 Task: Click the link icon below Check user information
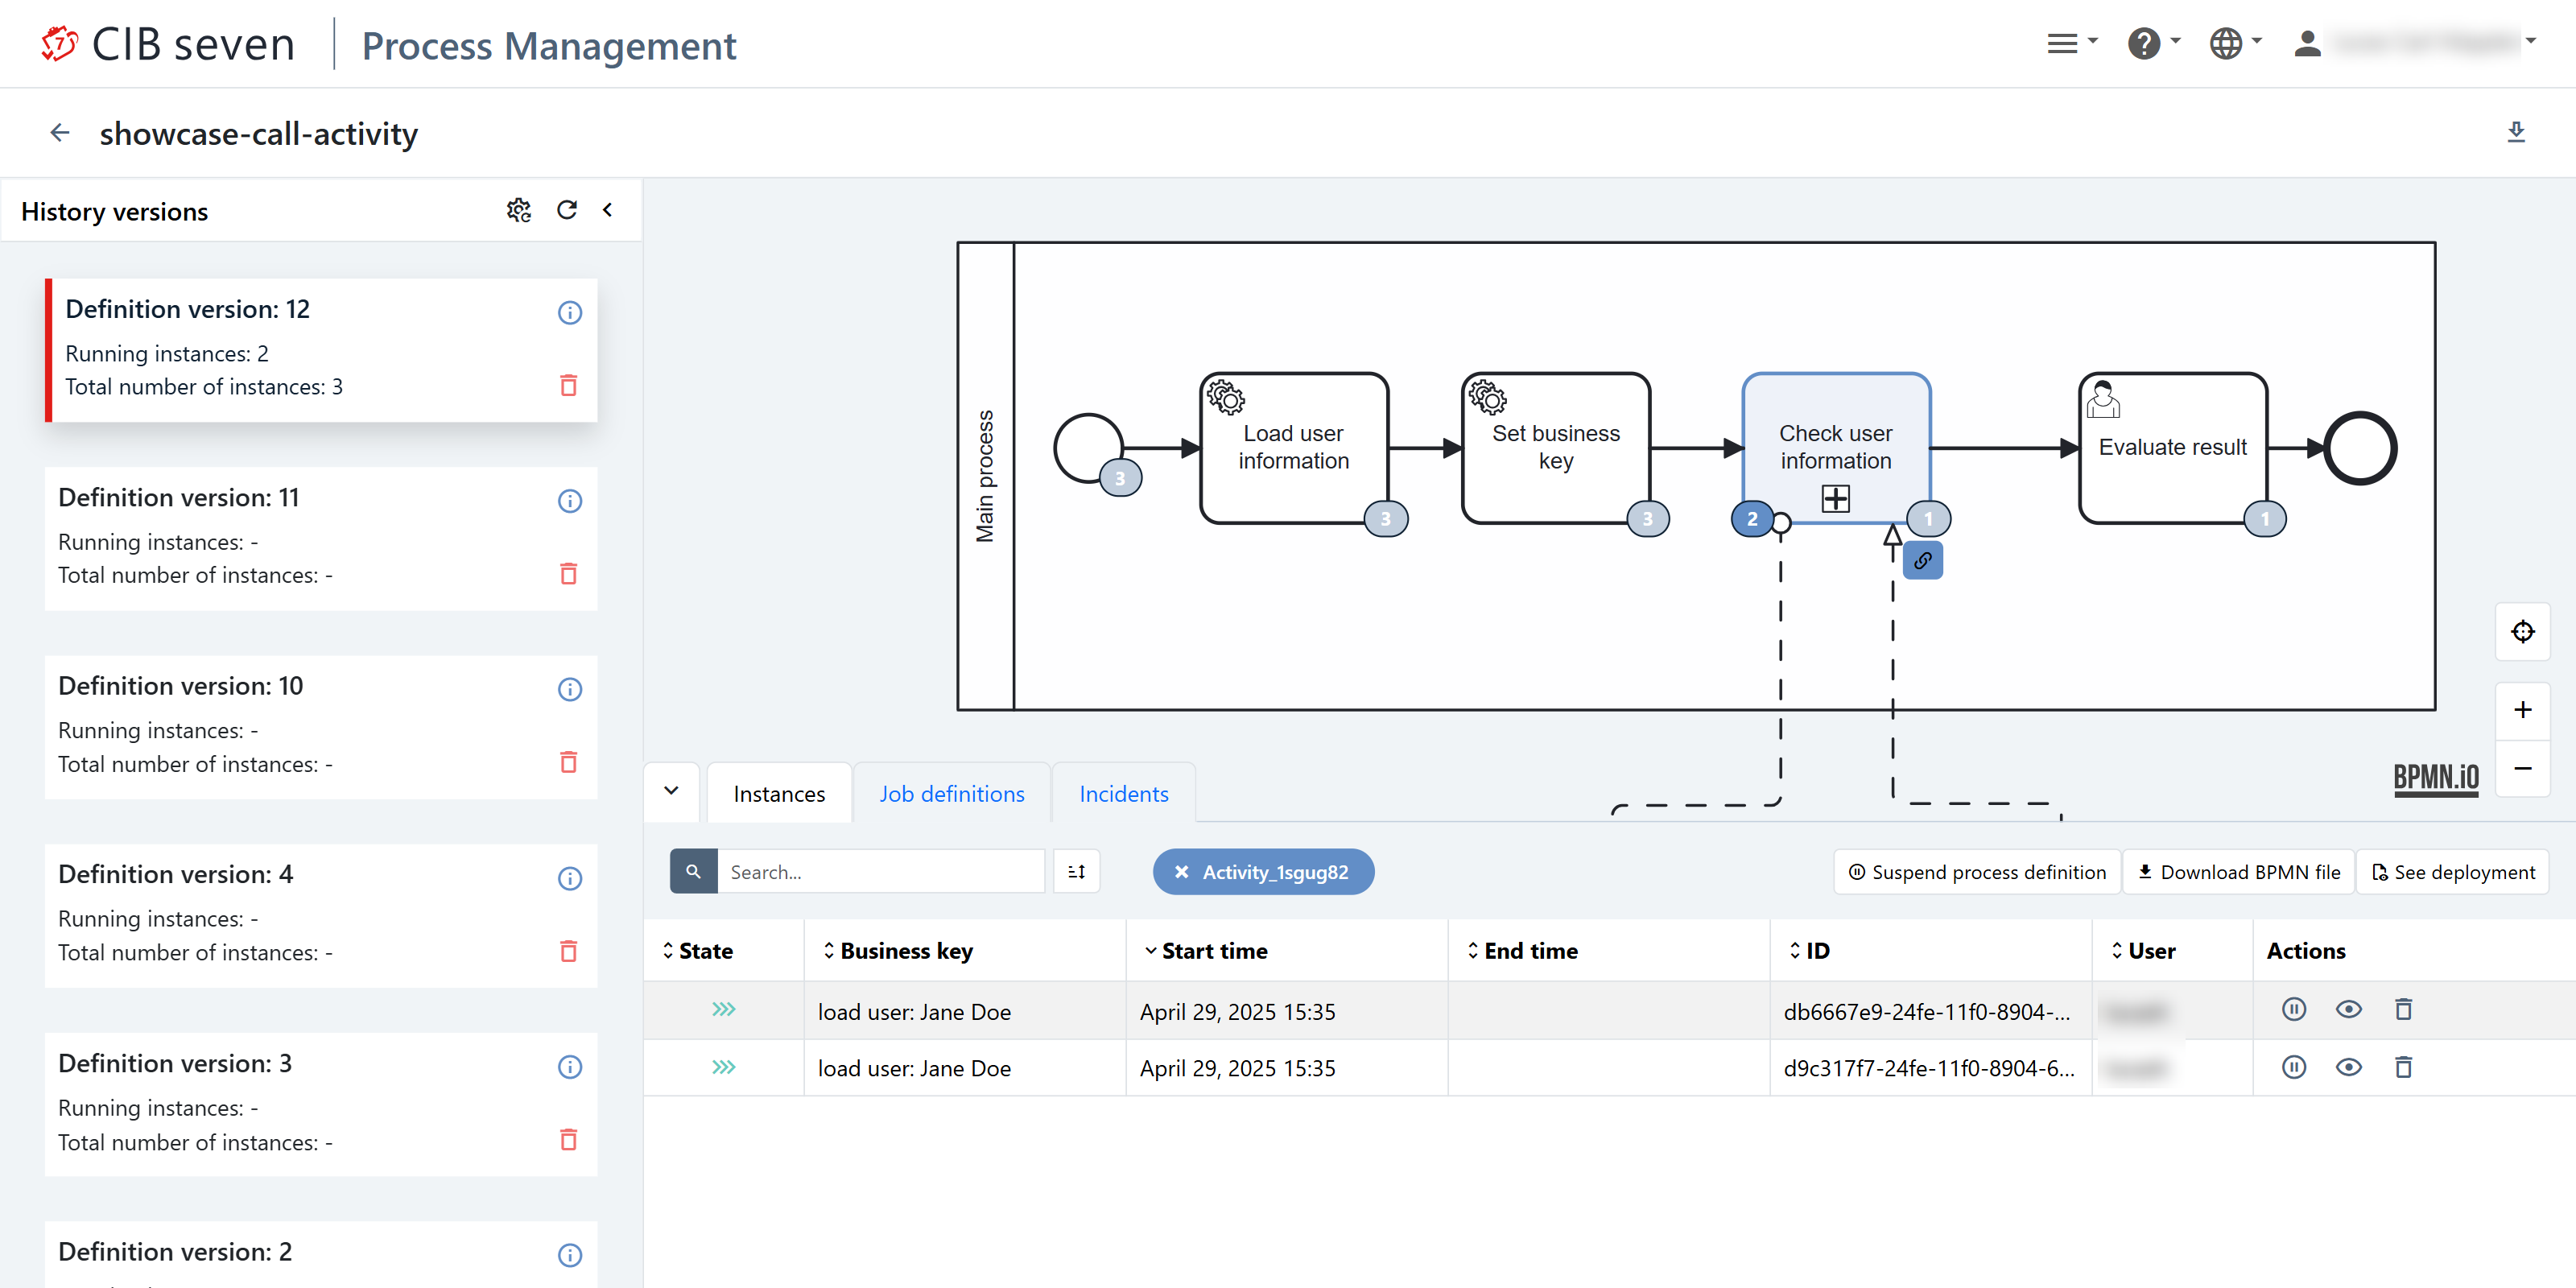(1922, 561)
